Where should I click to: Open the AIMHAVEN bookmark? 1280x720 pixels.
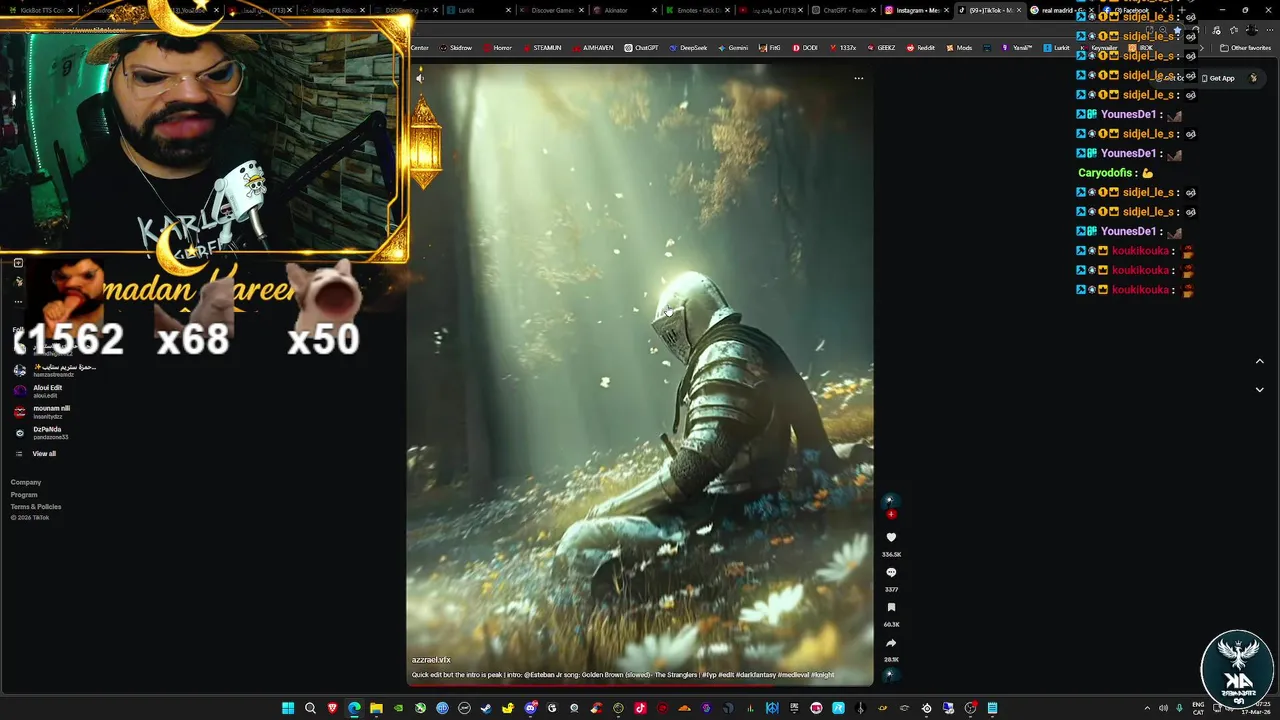point(592,47)
